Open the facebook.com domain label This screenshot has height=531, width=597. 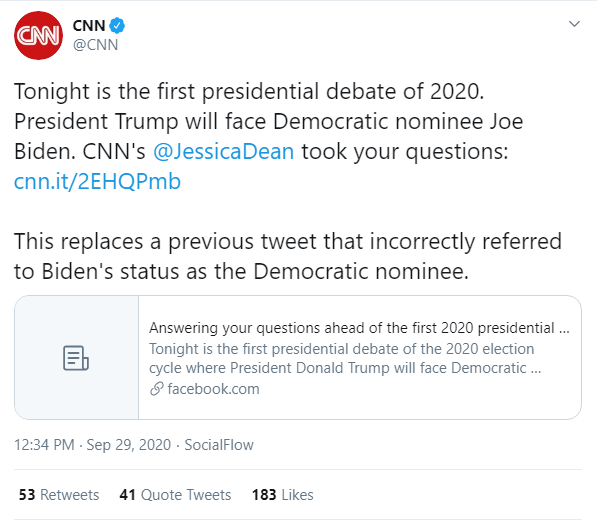[x=213, y=389]
